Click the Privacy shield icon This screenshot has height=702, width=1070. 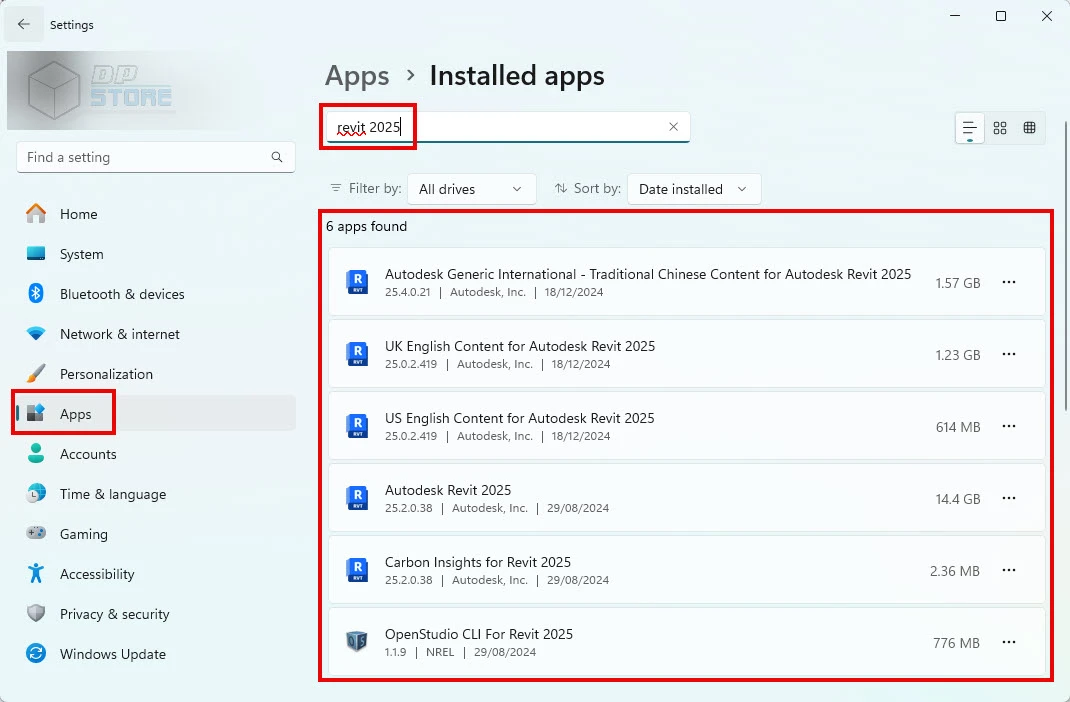coord(35,613)
